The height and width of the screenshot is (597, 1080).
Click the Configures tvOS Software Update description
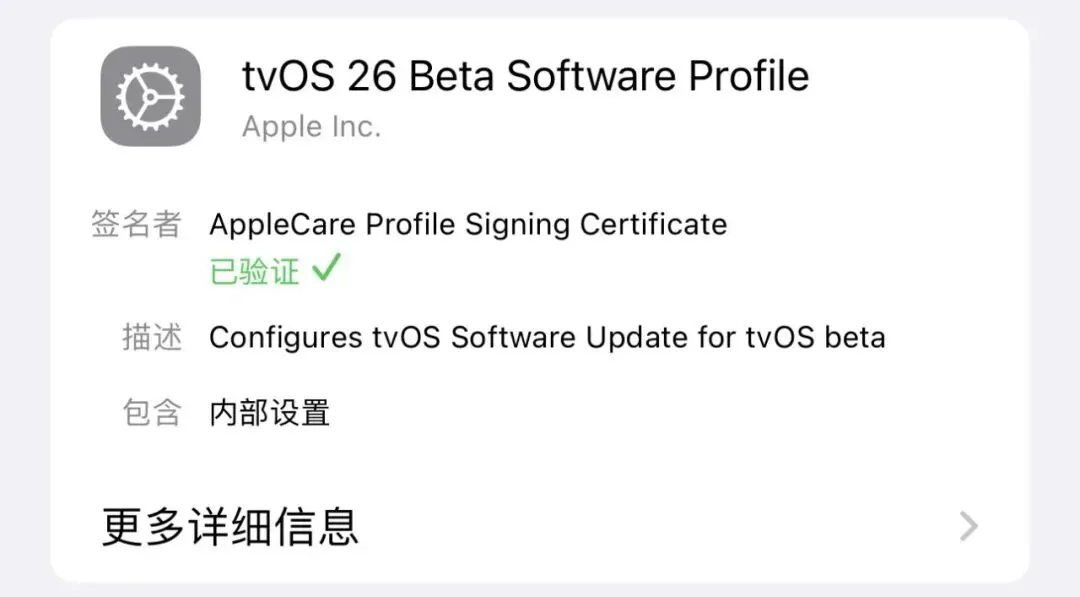[x=546, y=337]
